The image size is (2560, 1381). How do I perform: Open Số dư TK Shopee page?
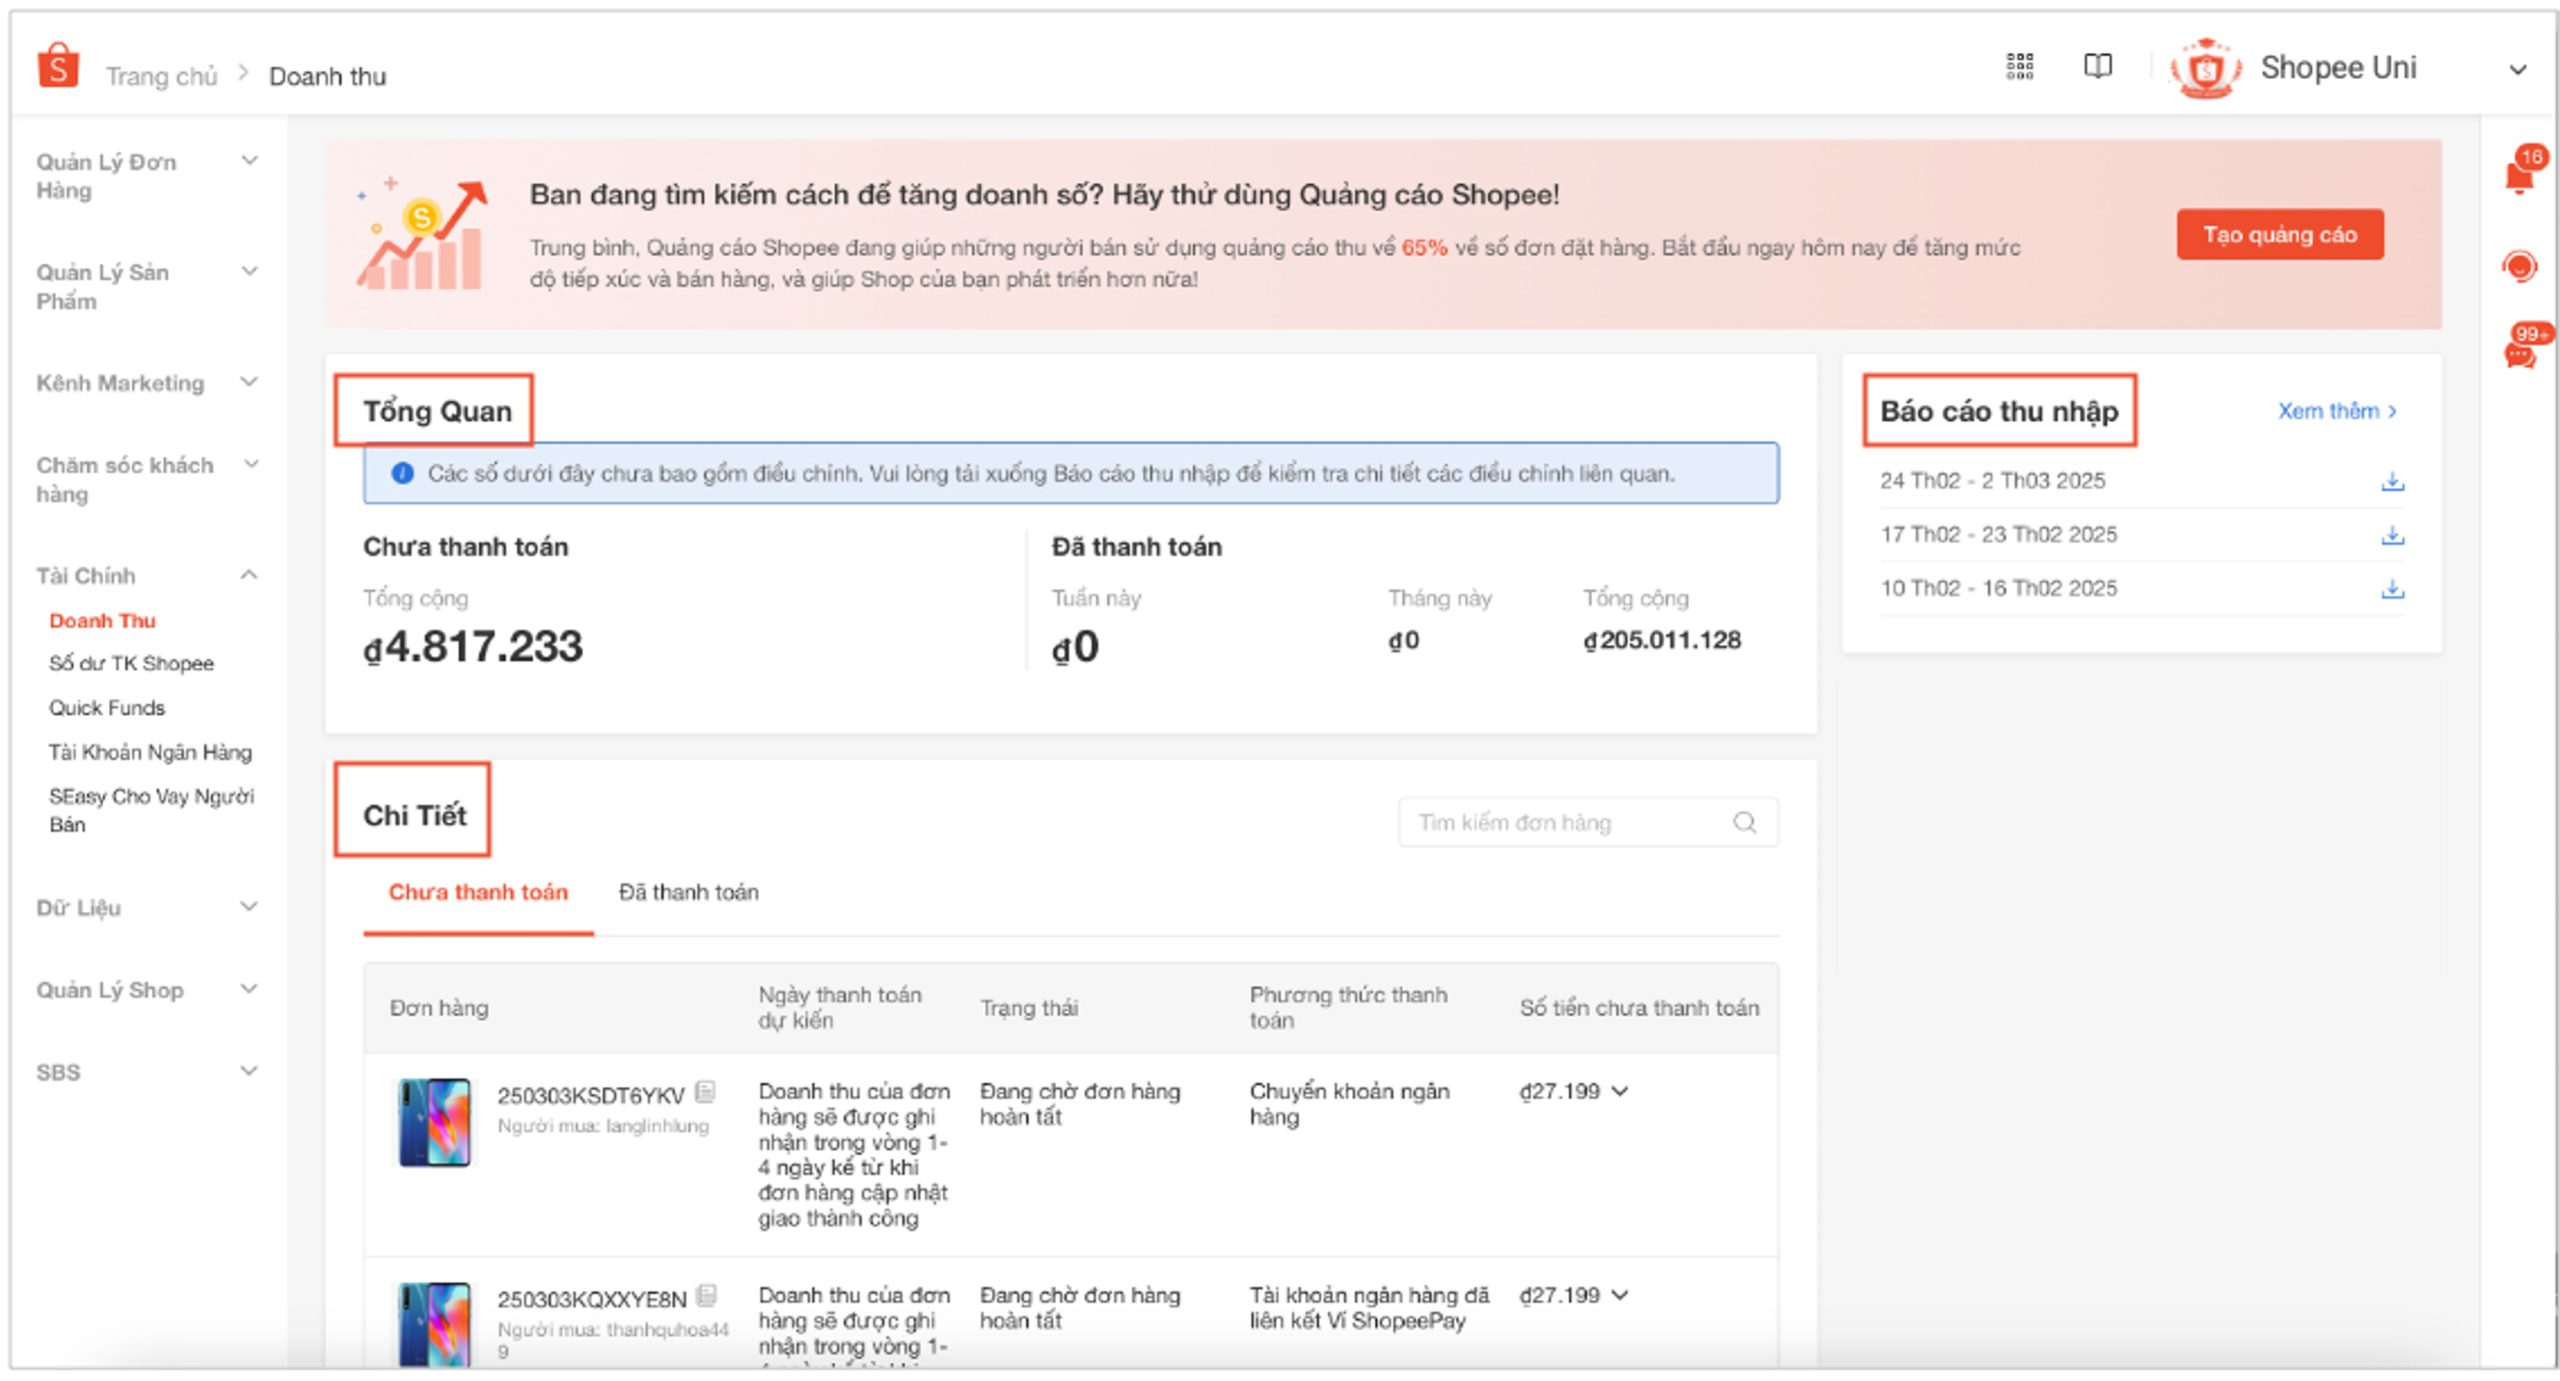(x=131, y=663)
